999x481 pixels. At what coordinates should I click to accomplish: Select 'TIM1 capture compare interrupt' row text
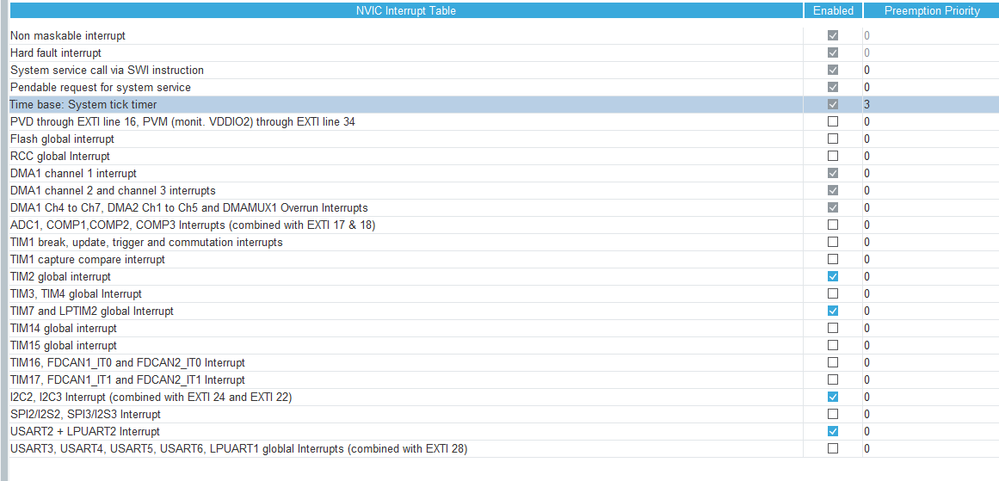88,259
